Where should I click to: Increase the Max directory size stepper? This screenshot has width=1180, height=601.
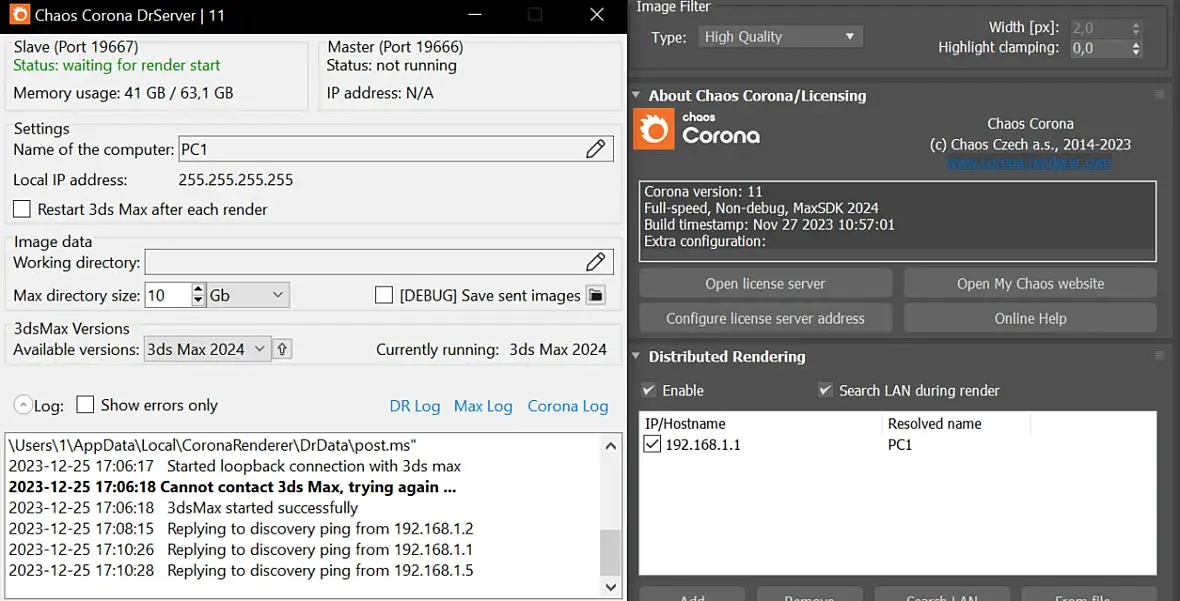[198, 289]
